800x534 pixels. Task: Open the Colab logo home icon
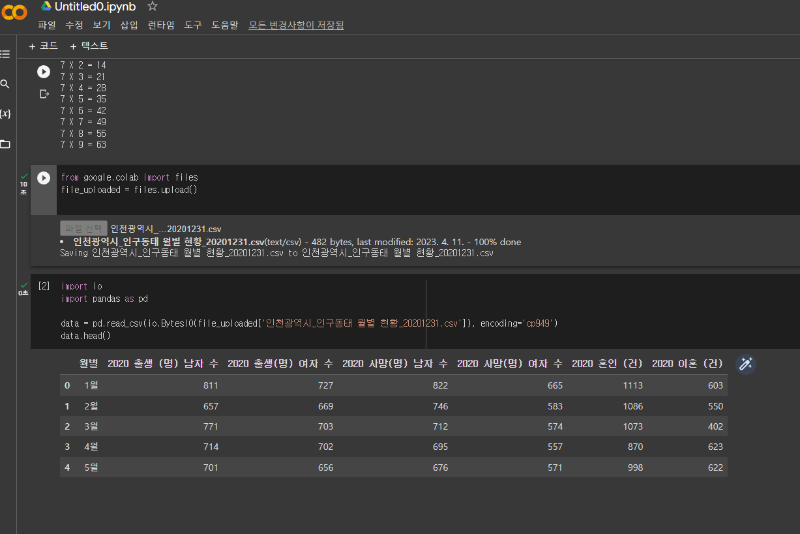tap(14, 11)
